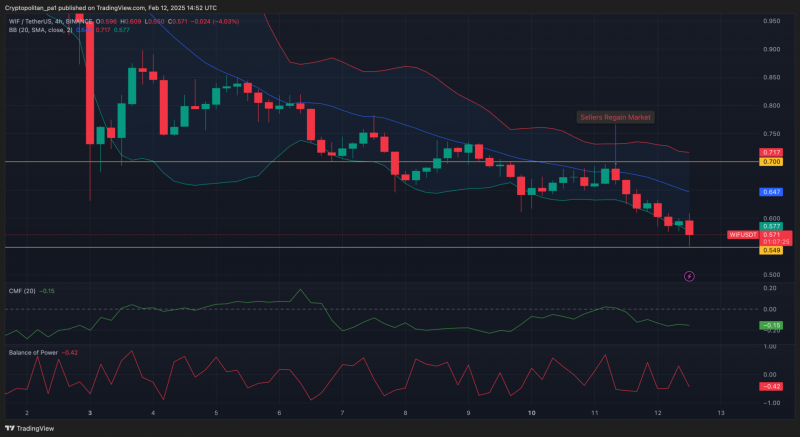The width and height of the screenshot is (800, 437).
Task: Click the 0.750 price axis tick
Action: point(771,134)
